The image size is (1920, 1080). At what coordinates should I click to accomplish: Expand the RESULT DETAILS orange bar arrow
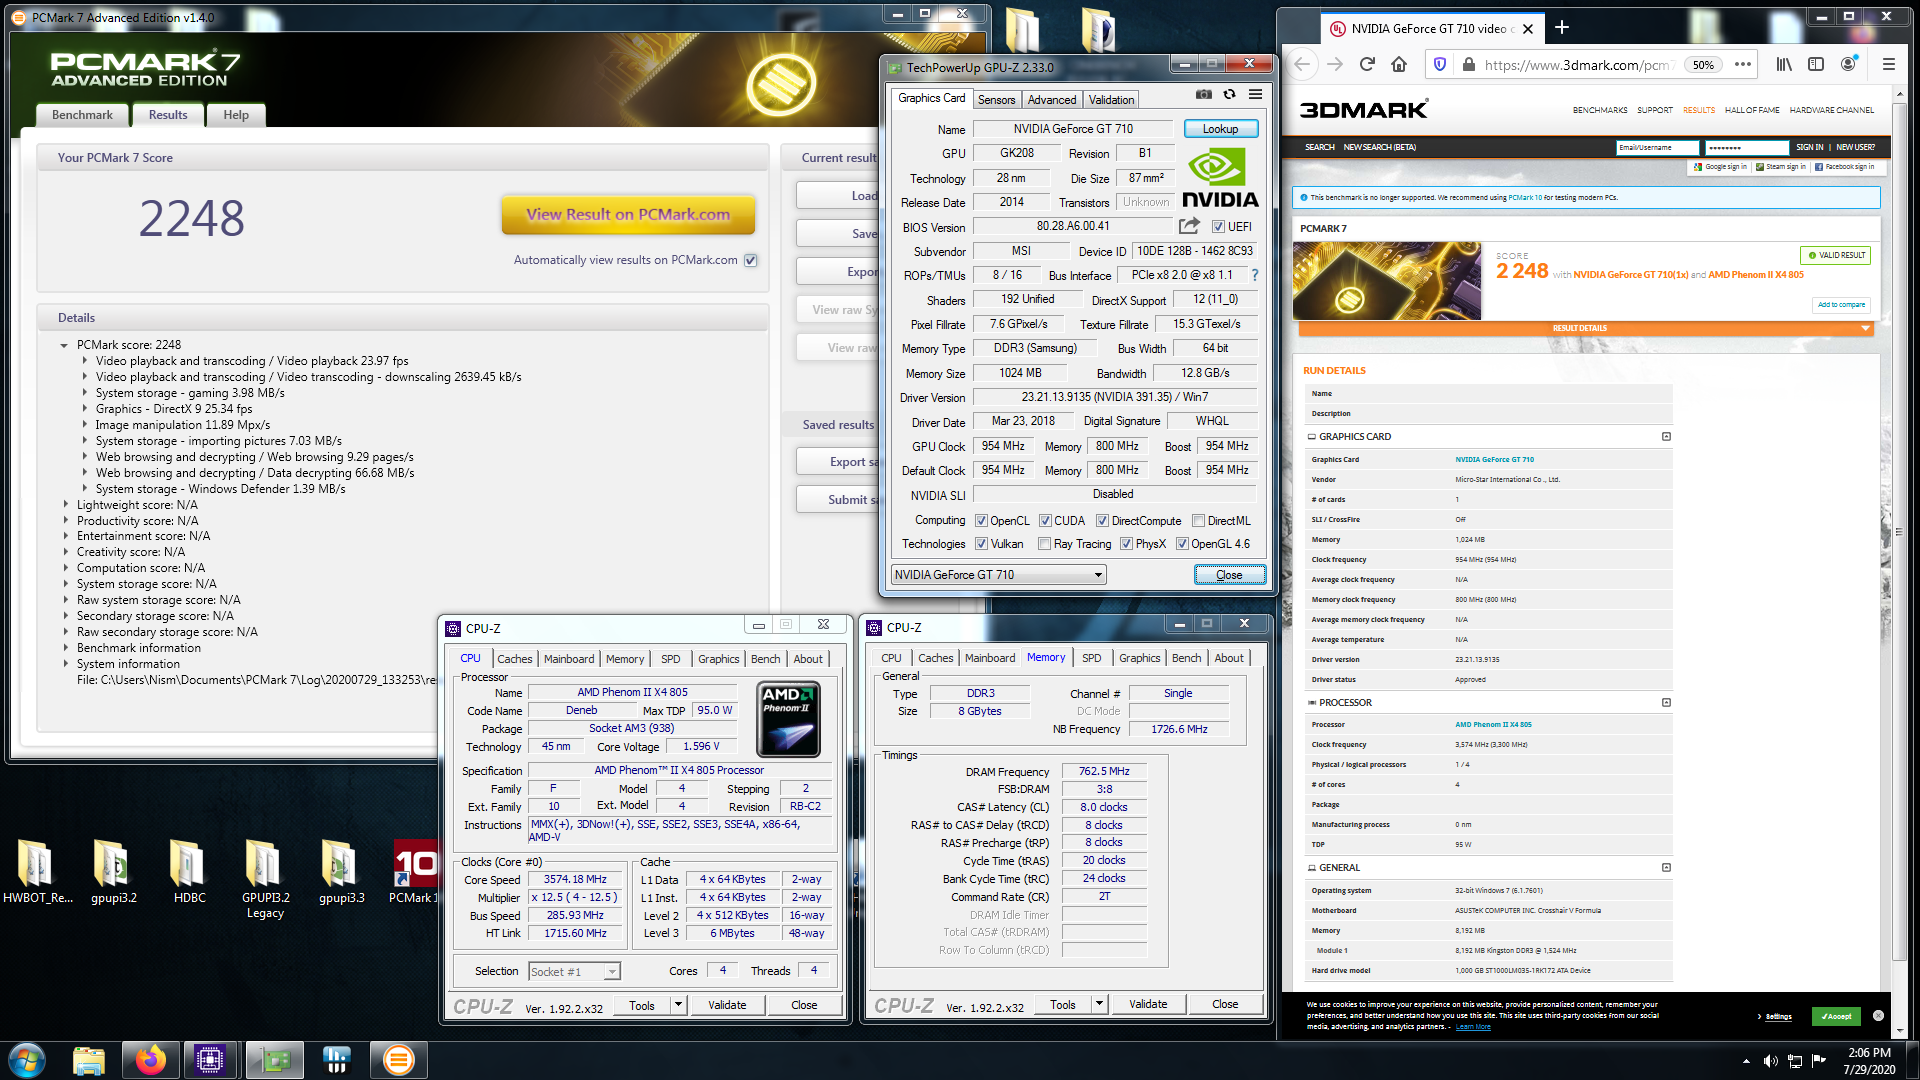[x=1865, y=328]
